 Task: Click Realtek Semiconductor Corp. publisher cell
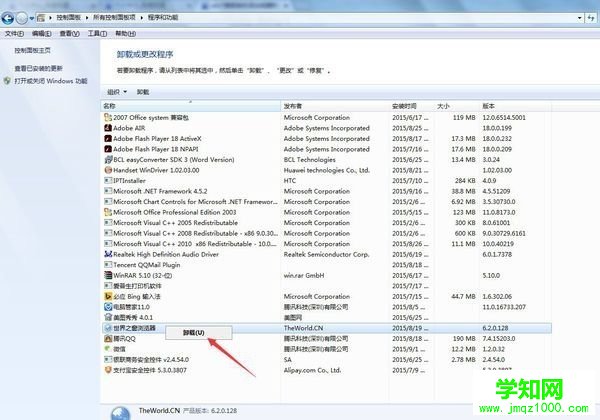pyautogui.click(x=326, y=254)
